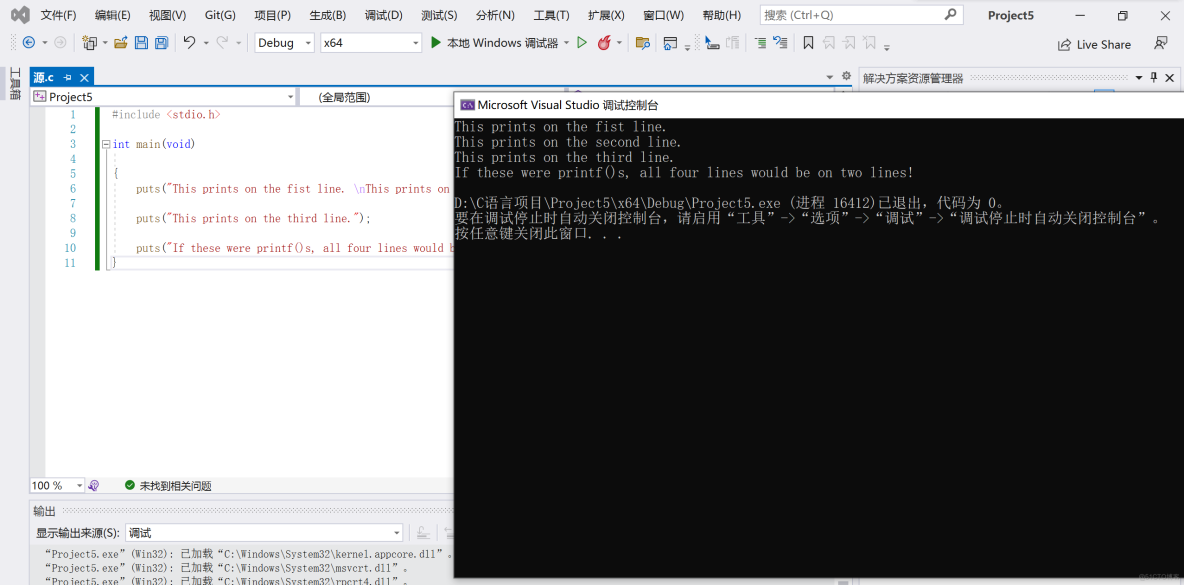The height and width of the screenshot is (585, 1184).
Task: Open the feedback person icon
Action: (1161, 44)
